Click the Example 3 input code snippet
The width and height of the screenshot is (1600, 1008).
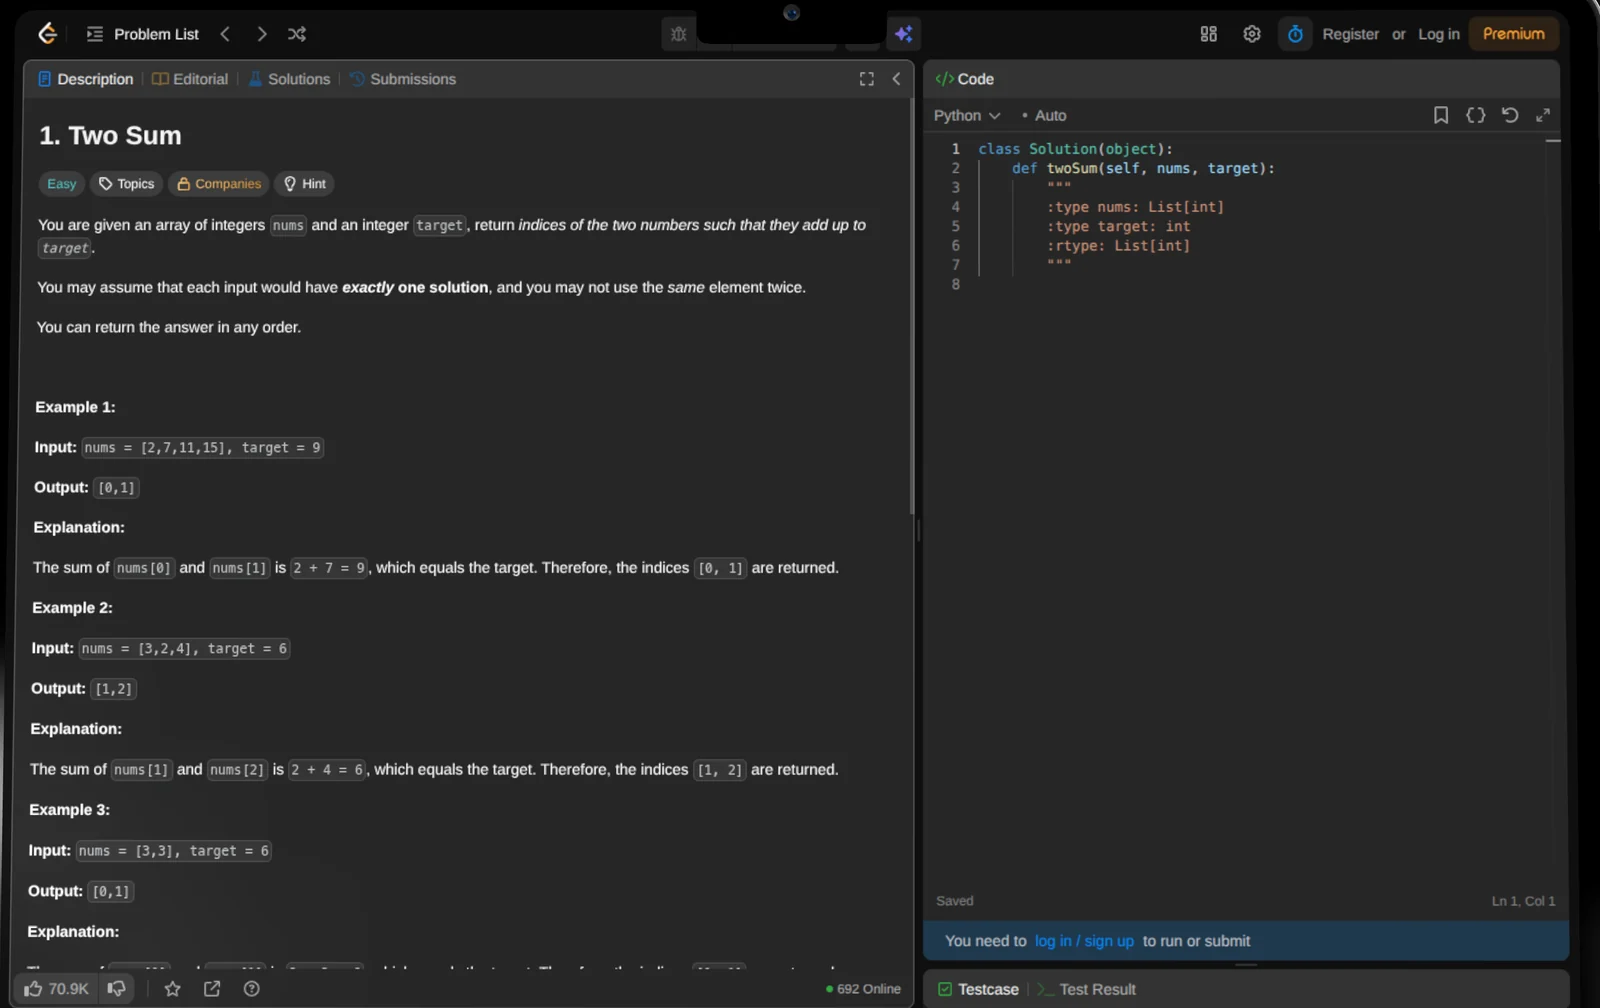(174, 851)
